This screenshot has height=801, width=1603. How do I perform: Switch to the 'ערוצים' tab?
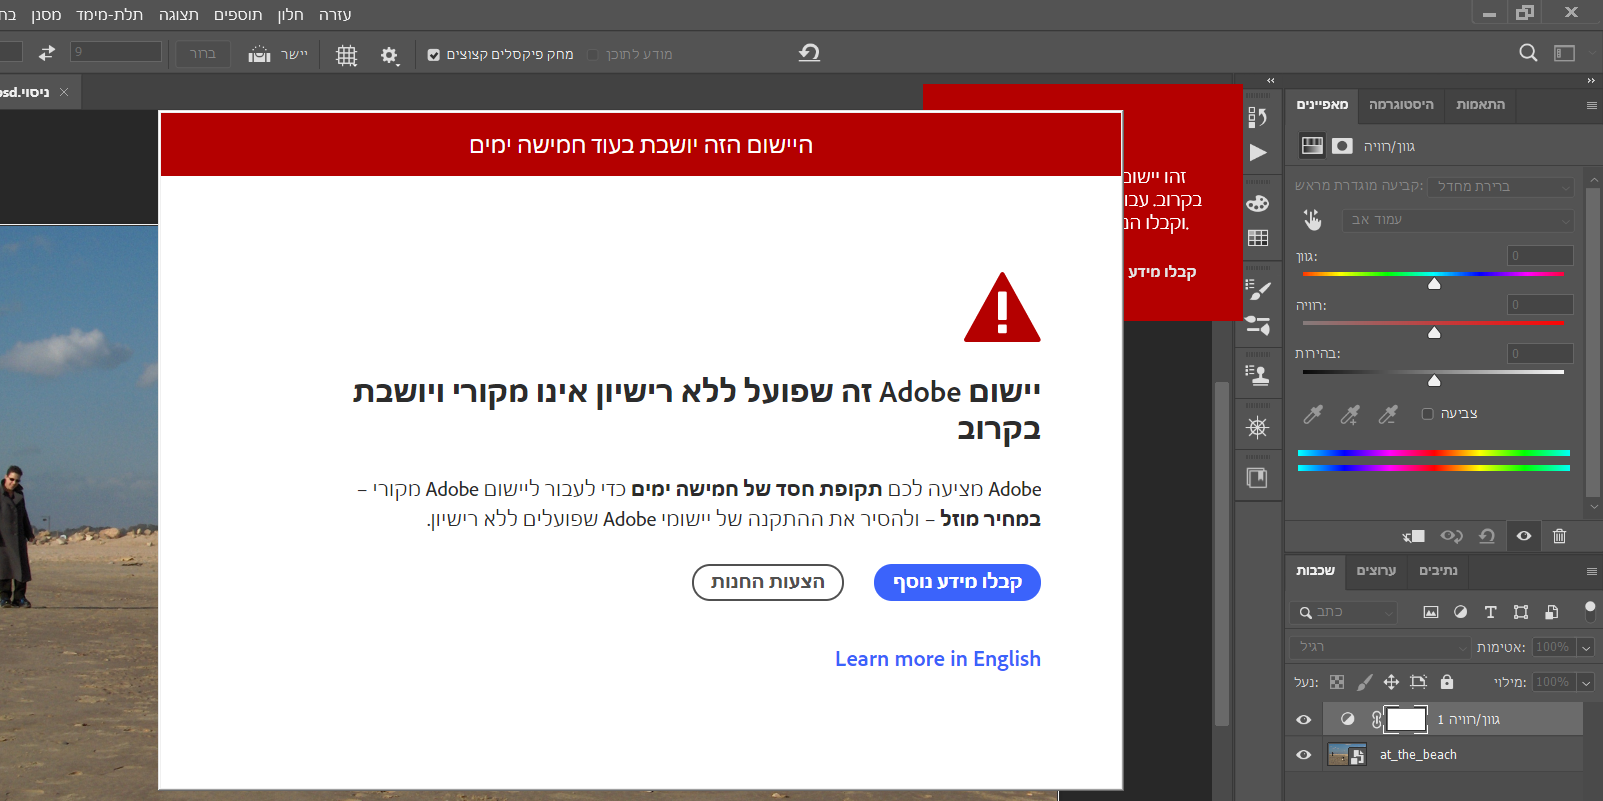pyautogui.click(x=1376, y=571)
